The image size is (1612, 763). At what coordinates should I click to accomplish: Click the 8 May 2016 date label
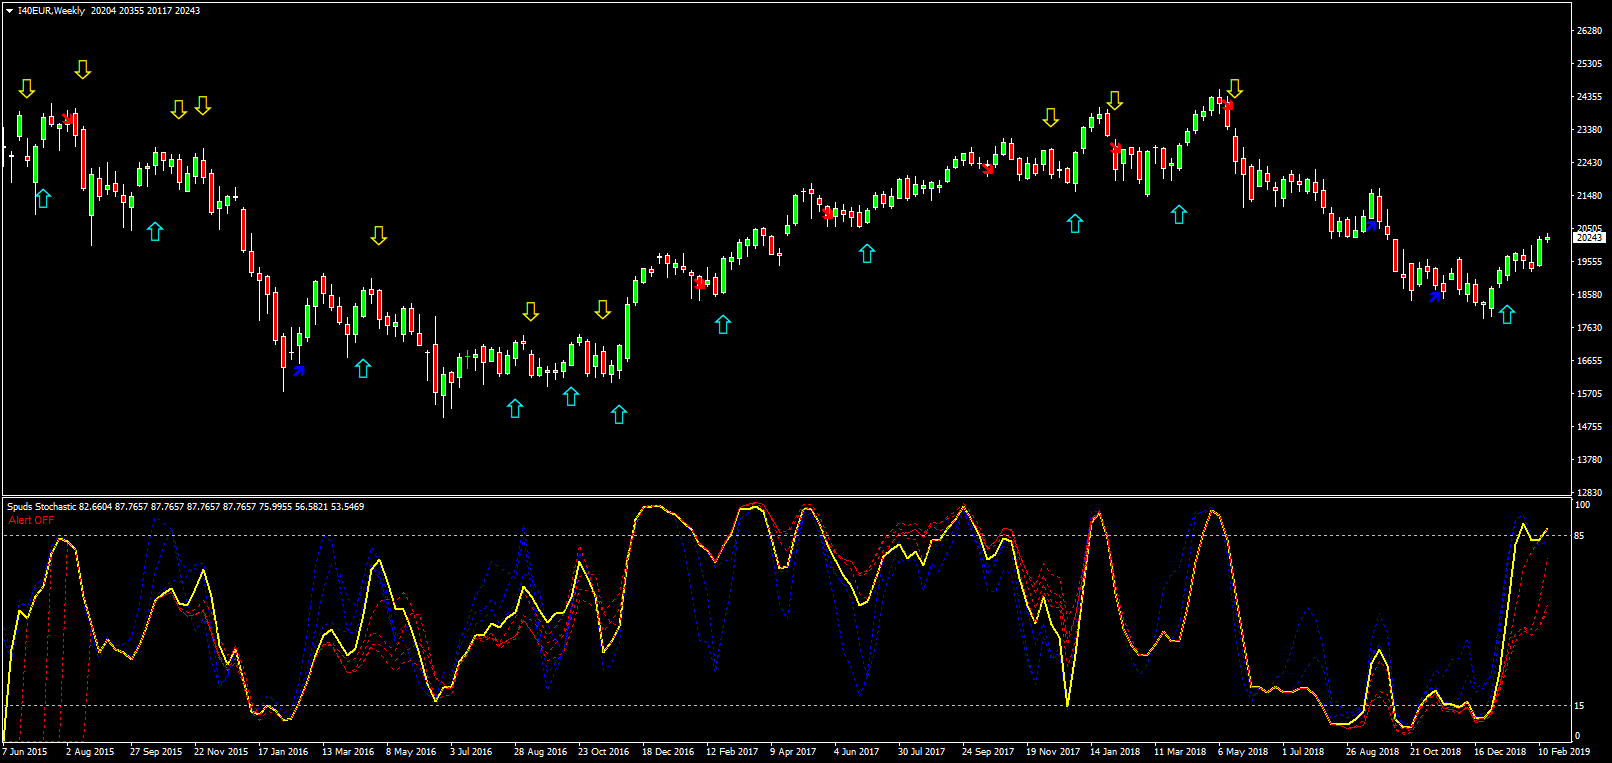pyautogui.click(x=411, y=752)
